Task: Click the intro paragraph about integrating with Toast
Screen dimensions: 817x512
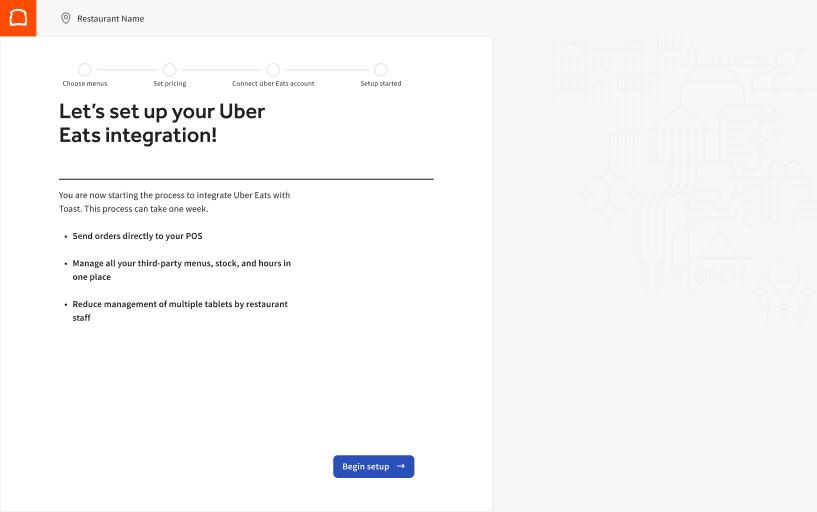Action: (174, 202)
